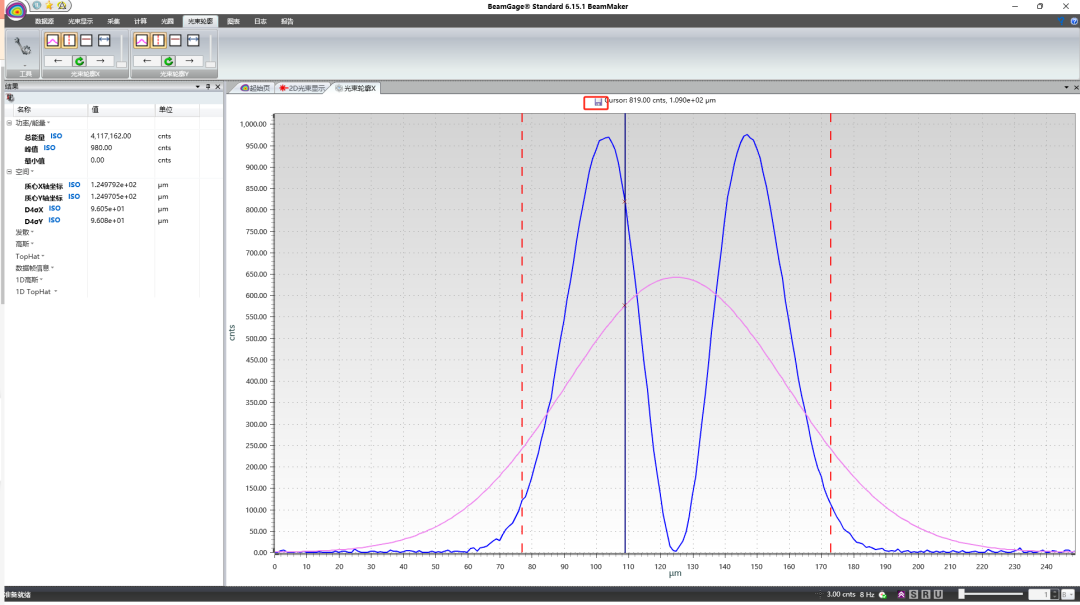Click the ISO link next to D4σX
Image resolution: width=1080 pixels, height=605 pixels.
click(x=55, y=208)
